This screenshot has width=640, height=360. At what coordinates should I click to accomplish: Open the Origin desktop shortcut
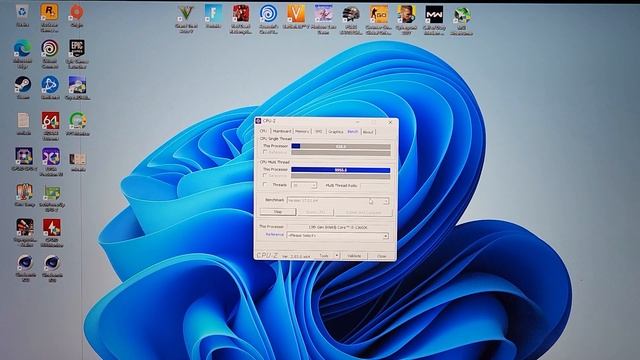76,16
